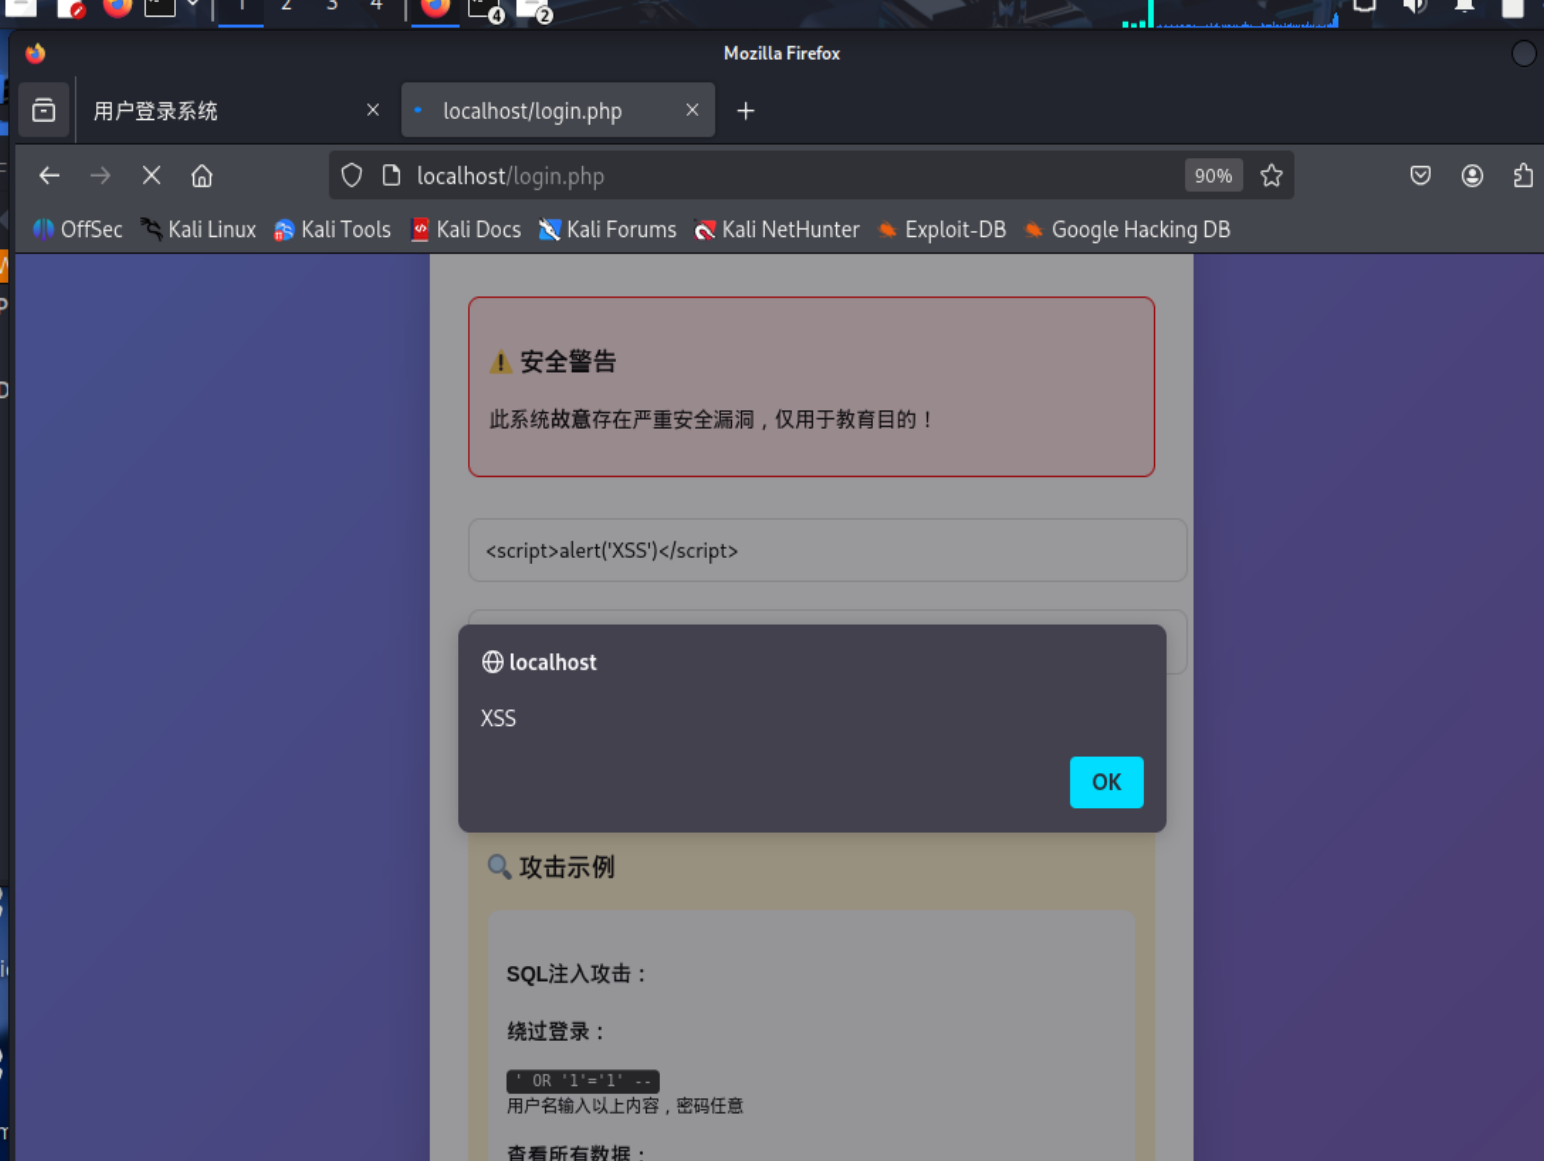Open the Kali Forums bookmark
Viewport: 1544px width, 1161px height.
(x=607, y=230)
